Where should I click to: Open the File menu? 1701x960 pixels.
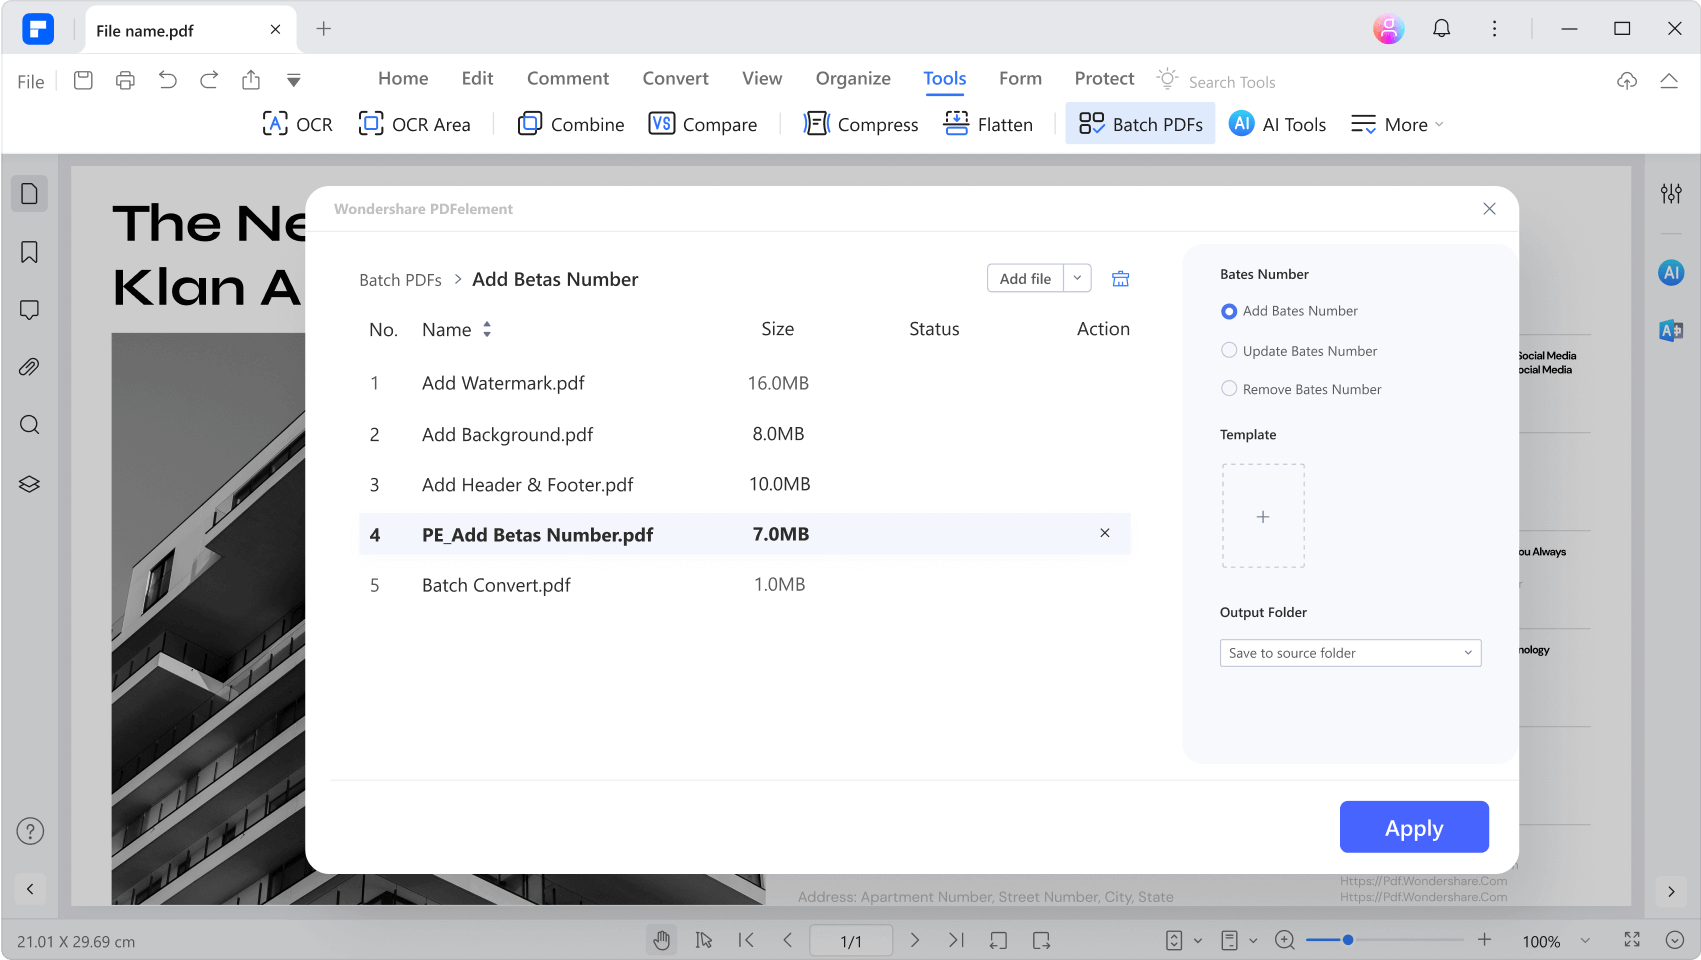pyautogui.click(x=31, y=82)
